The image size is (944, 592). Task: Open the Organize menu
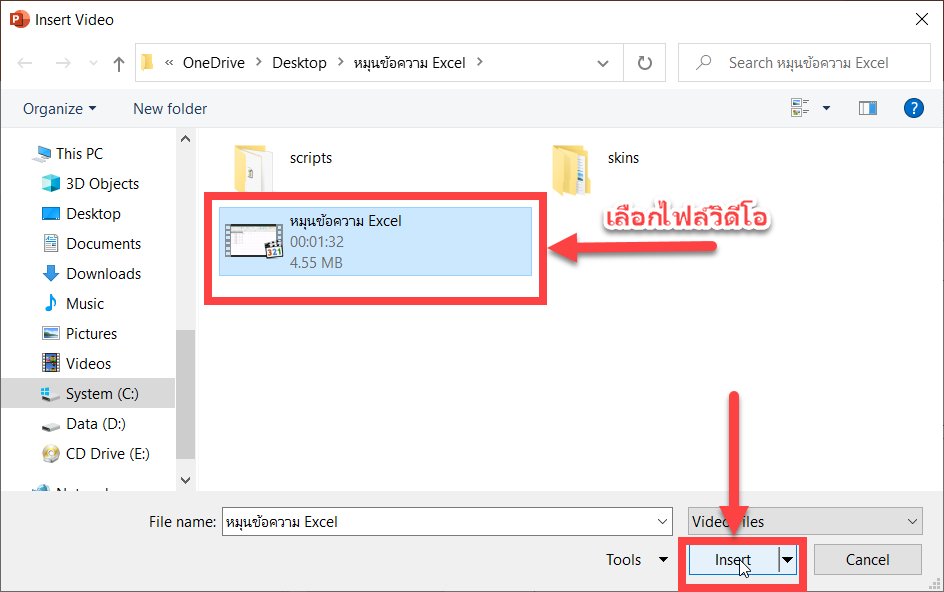click(x=59, y=108)
